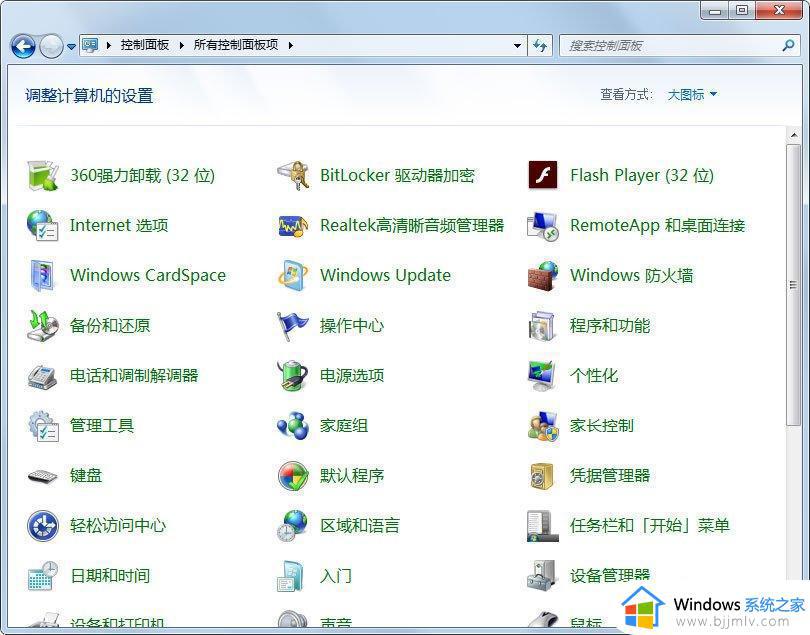The image size is (810, 635).
Task: Open the 键盘 text link
Action: coord(86,475)
